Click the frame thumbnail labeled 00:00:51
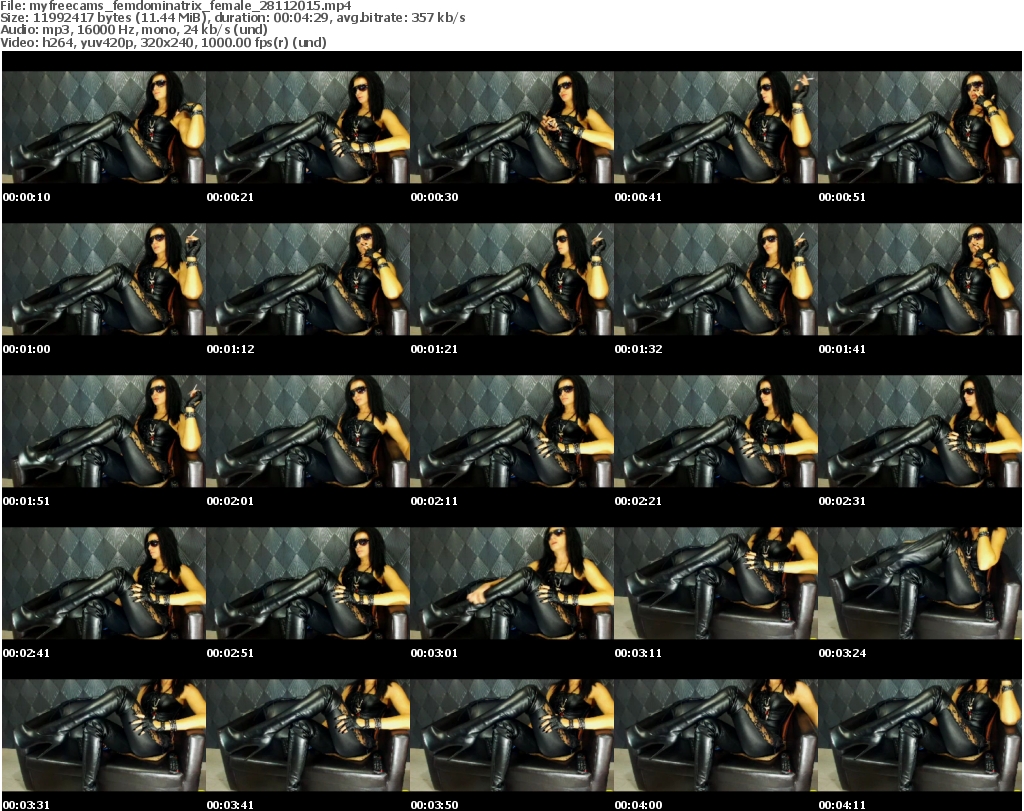This screenshot has width=1024, height=811. click(920, 127)
